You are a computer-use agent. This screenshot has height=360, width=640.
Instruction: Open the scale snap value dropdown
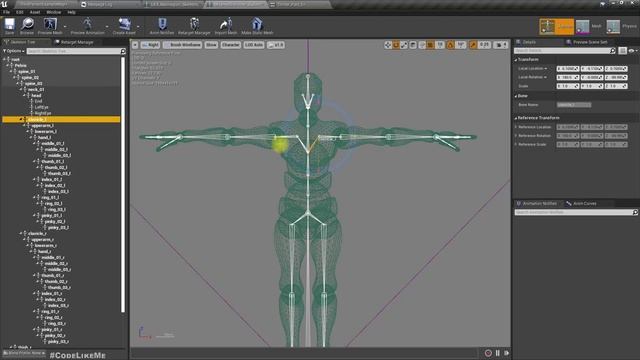484,45
